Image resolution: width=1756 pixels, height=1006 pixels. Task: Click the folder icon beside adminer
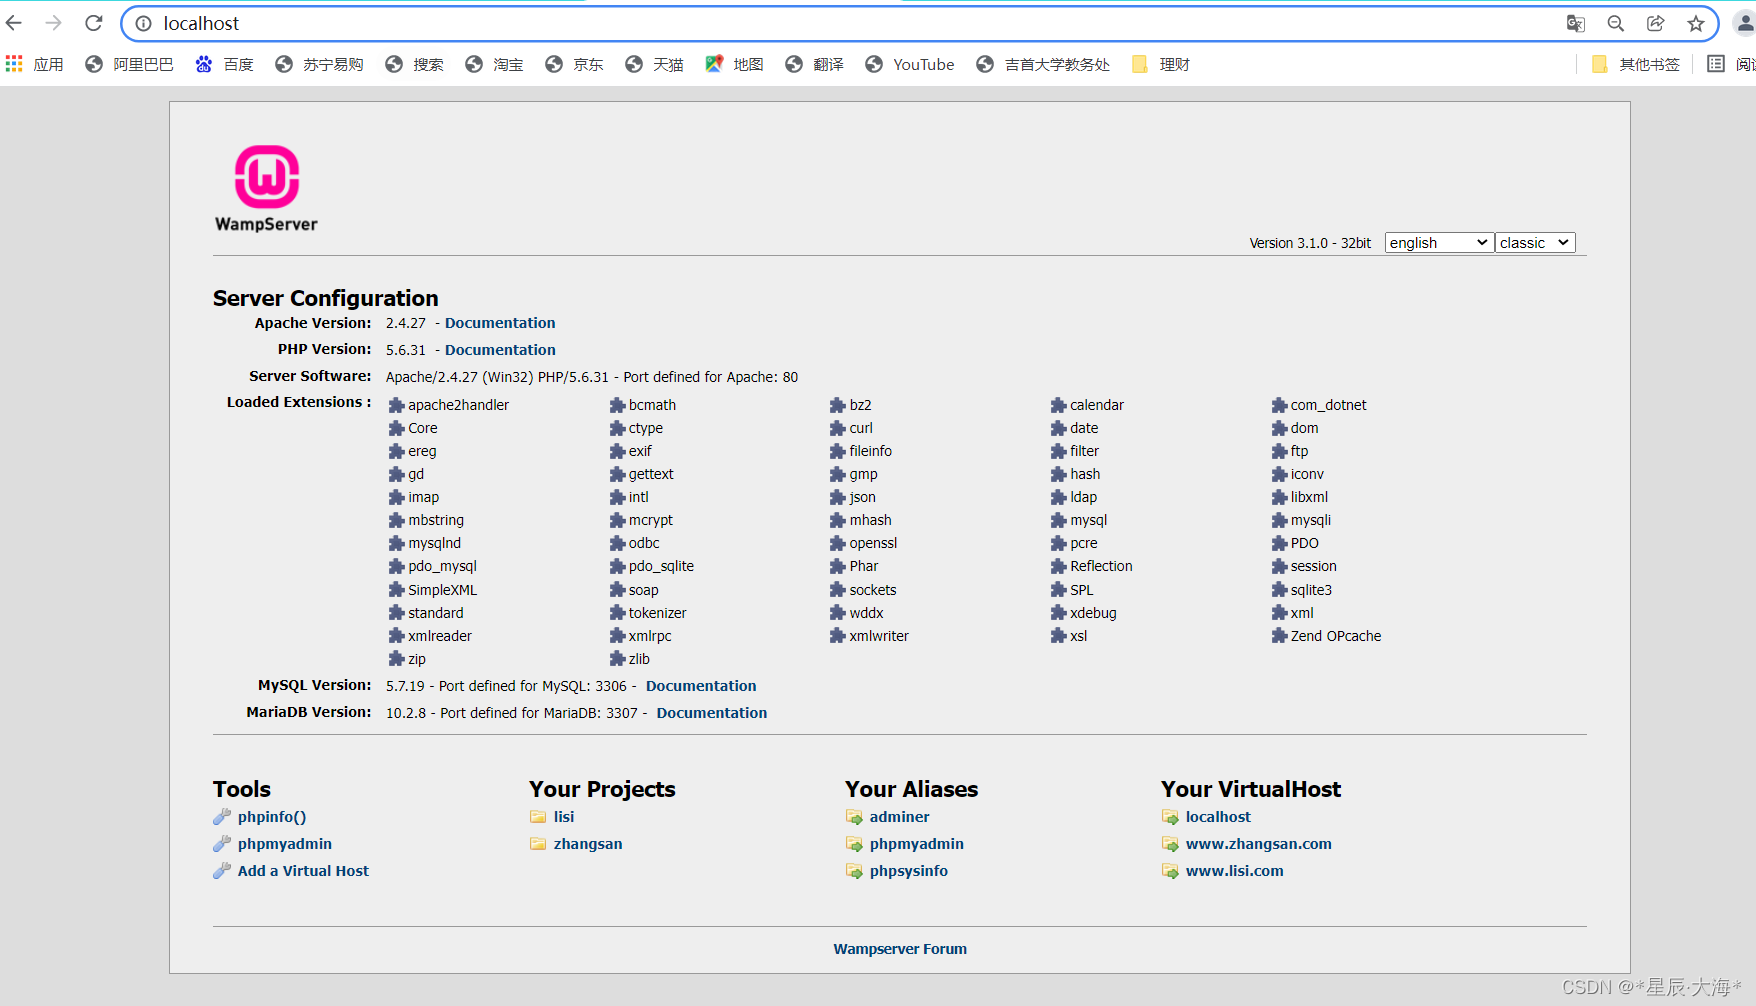tap(854, 817)
